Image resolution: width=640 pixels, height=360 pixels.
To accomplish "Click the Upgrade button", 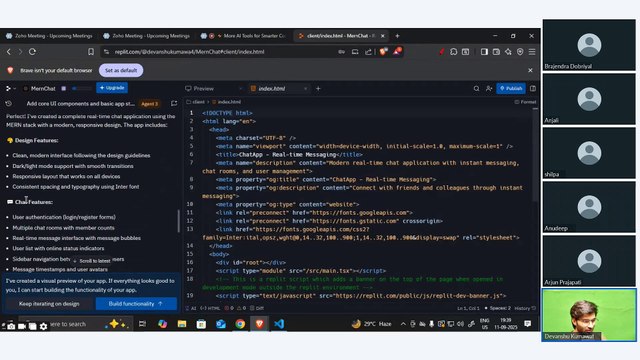I will (x=112, y=88).
